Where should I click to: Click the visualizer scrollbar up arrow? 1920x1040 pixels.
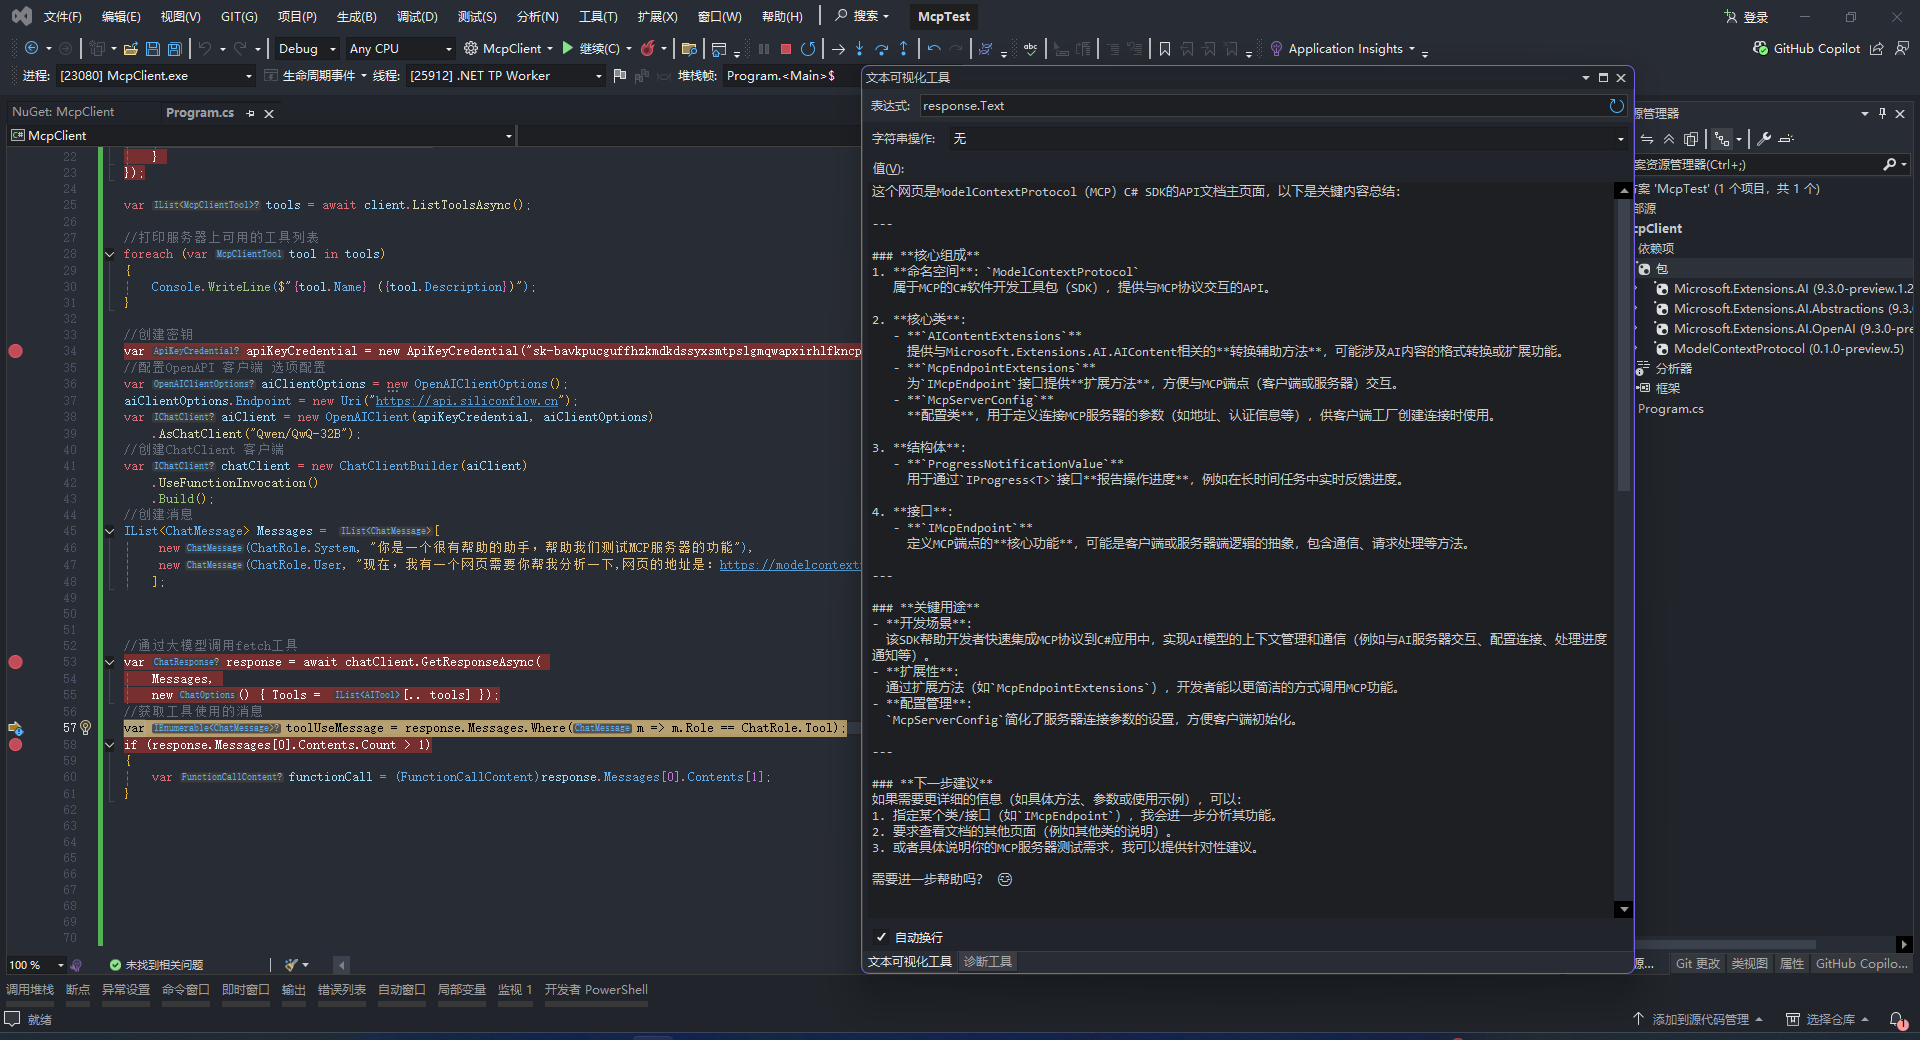tap(1623, 190)
